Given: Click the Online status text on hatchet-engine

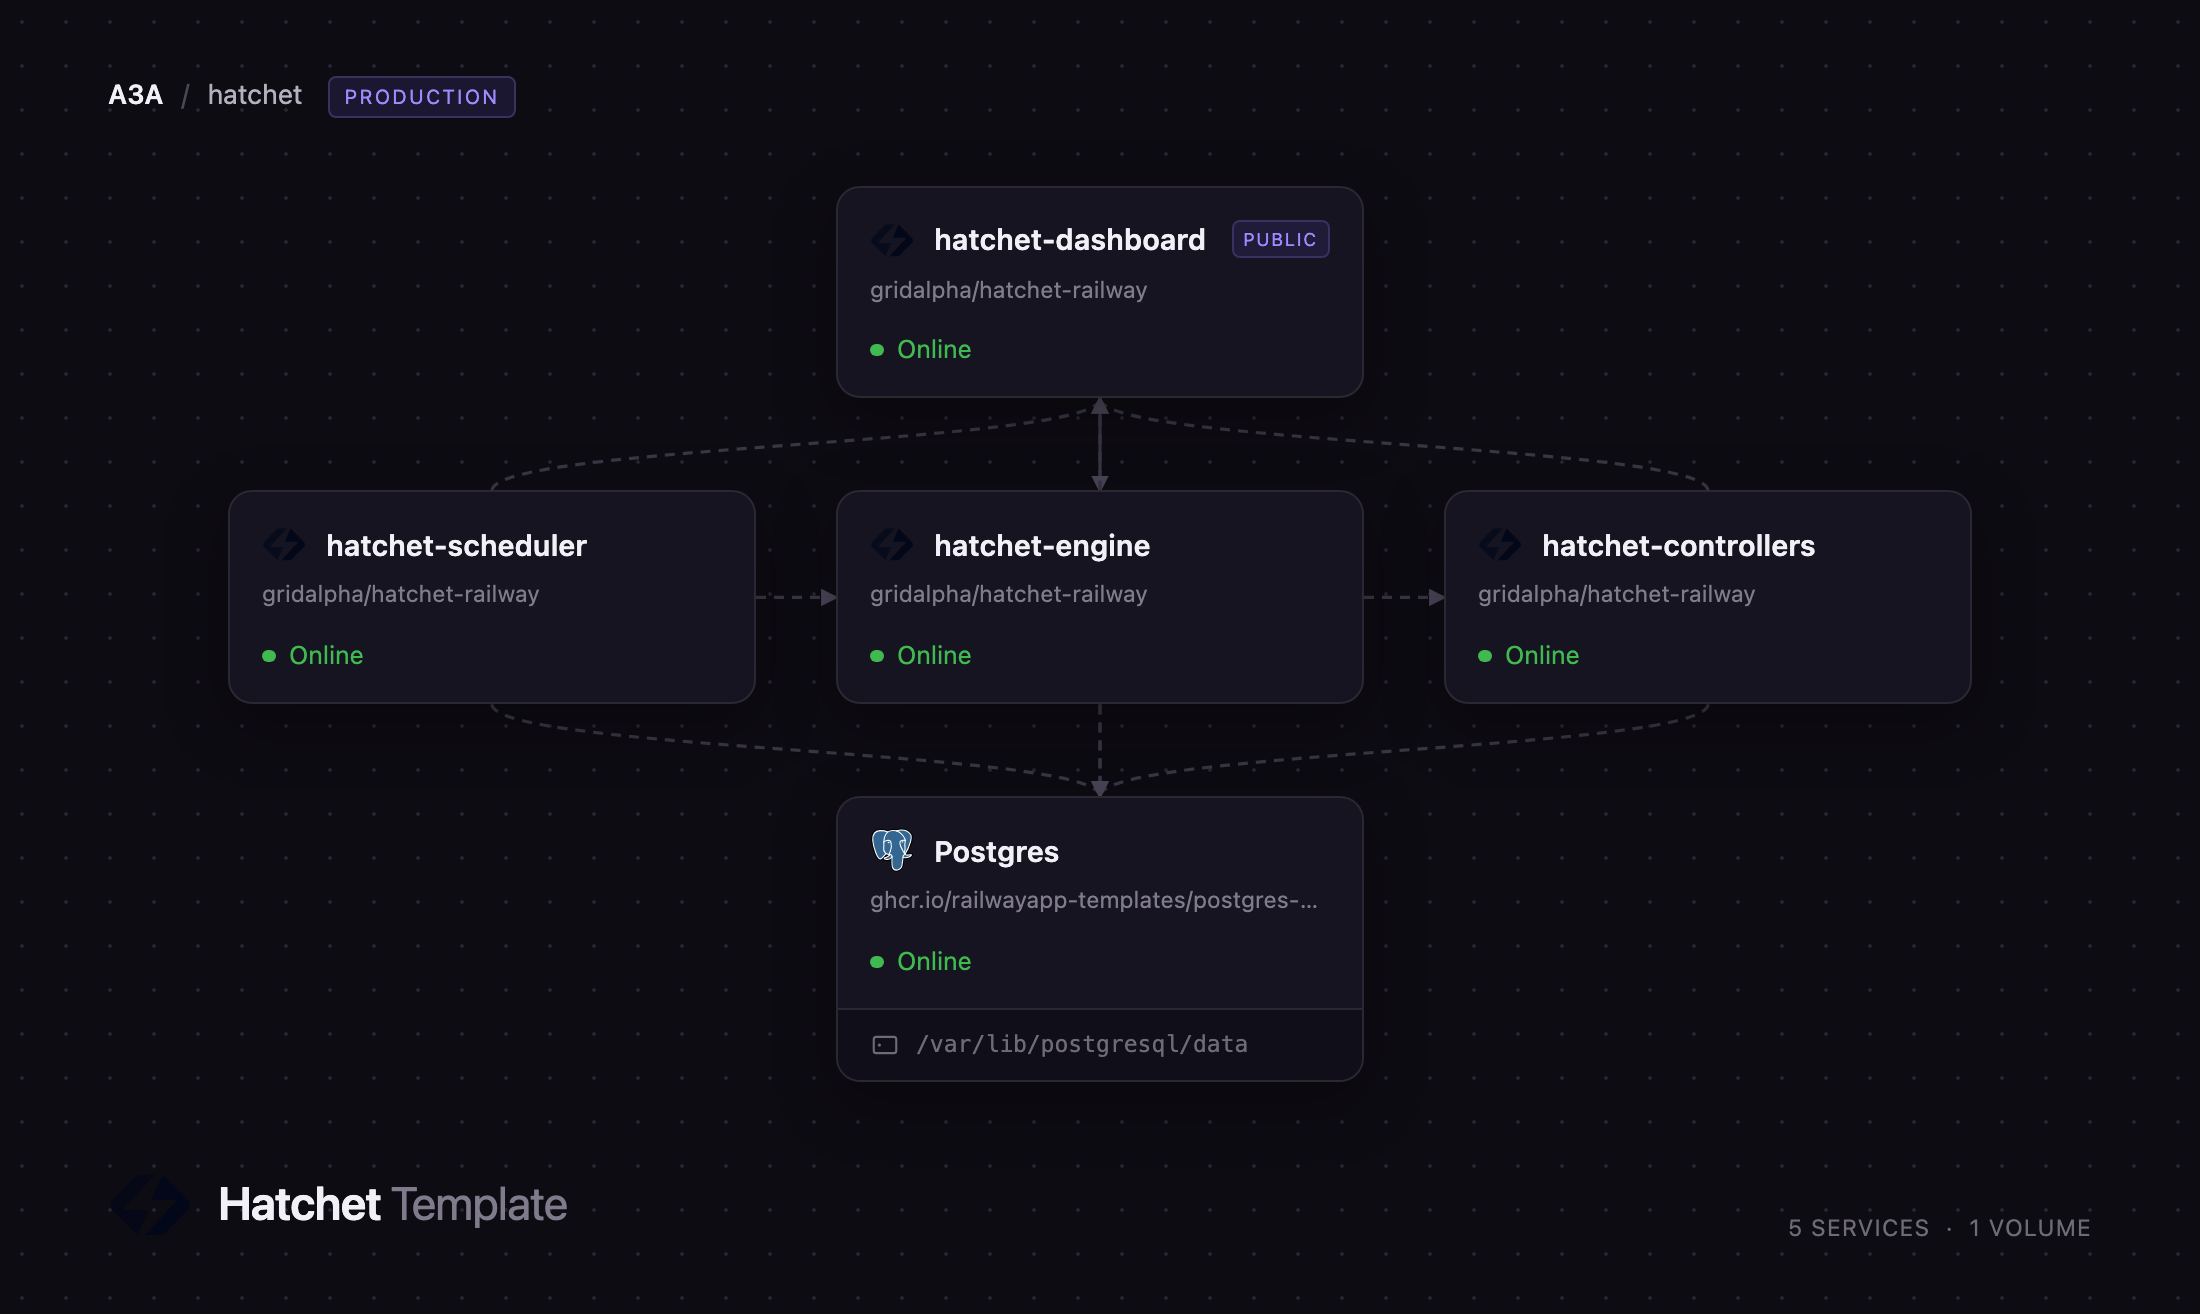Looking at the screenshot, I should [934, 656].
